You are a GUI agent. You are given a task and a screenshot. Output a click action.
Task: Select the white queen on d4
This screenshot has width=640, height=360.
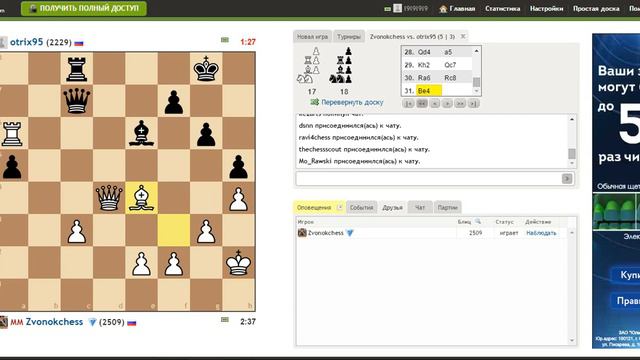coord(109,198)
